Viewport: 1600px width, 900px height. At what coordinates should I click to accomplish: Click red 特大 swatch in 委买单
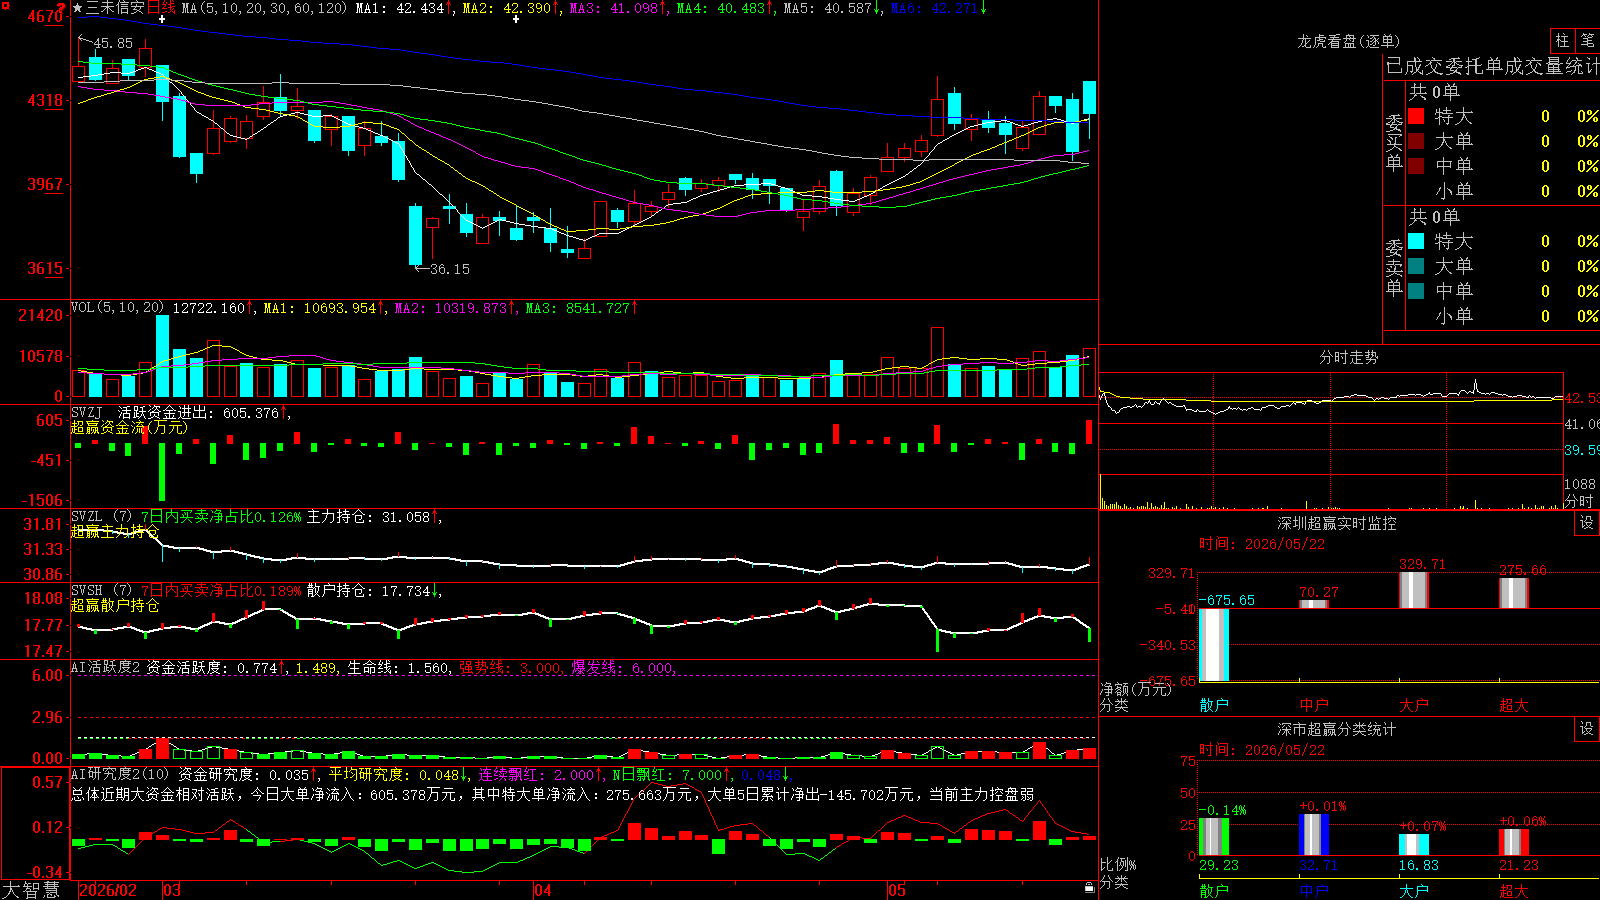click(1416, 116)
